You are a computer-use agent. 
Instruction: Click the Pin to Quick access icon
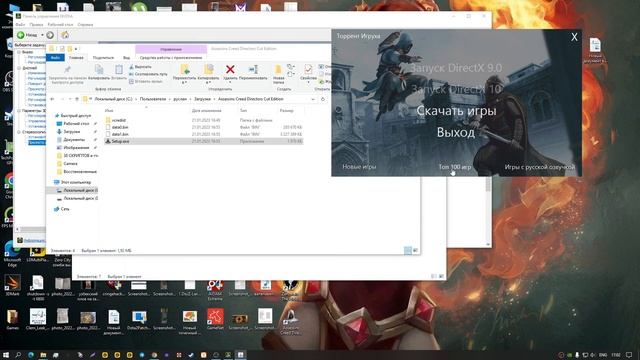point(67,69)
